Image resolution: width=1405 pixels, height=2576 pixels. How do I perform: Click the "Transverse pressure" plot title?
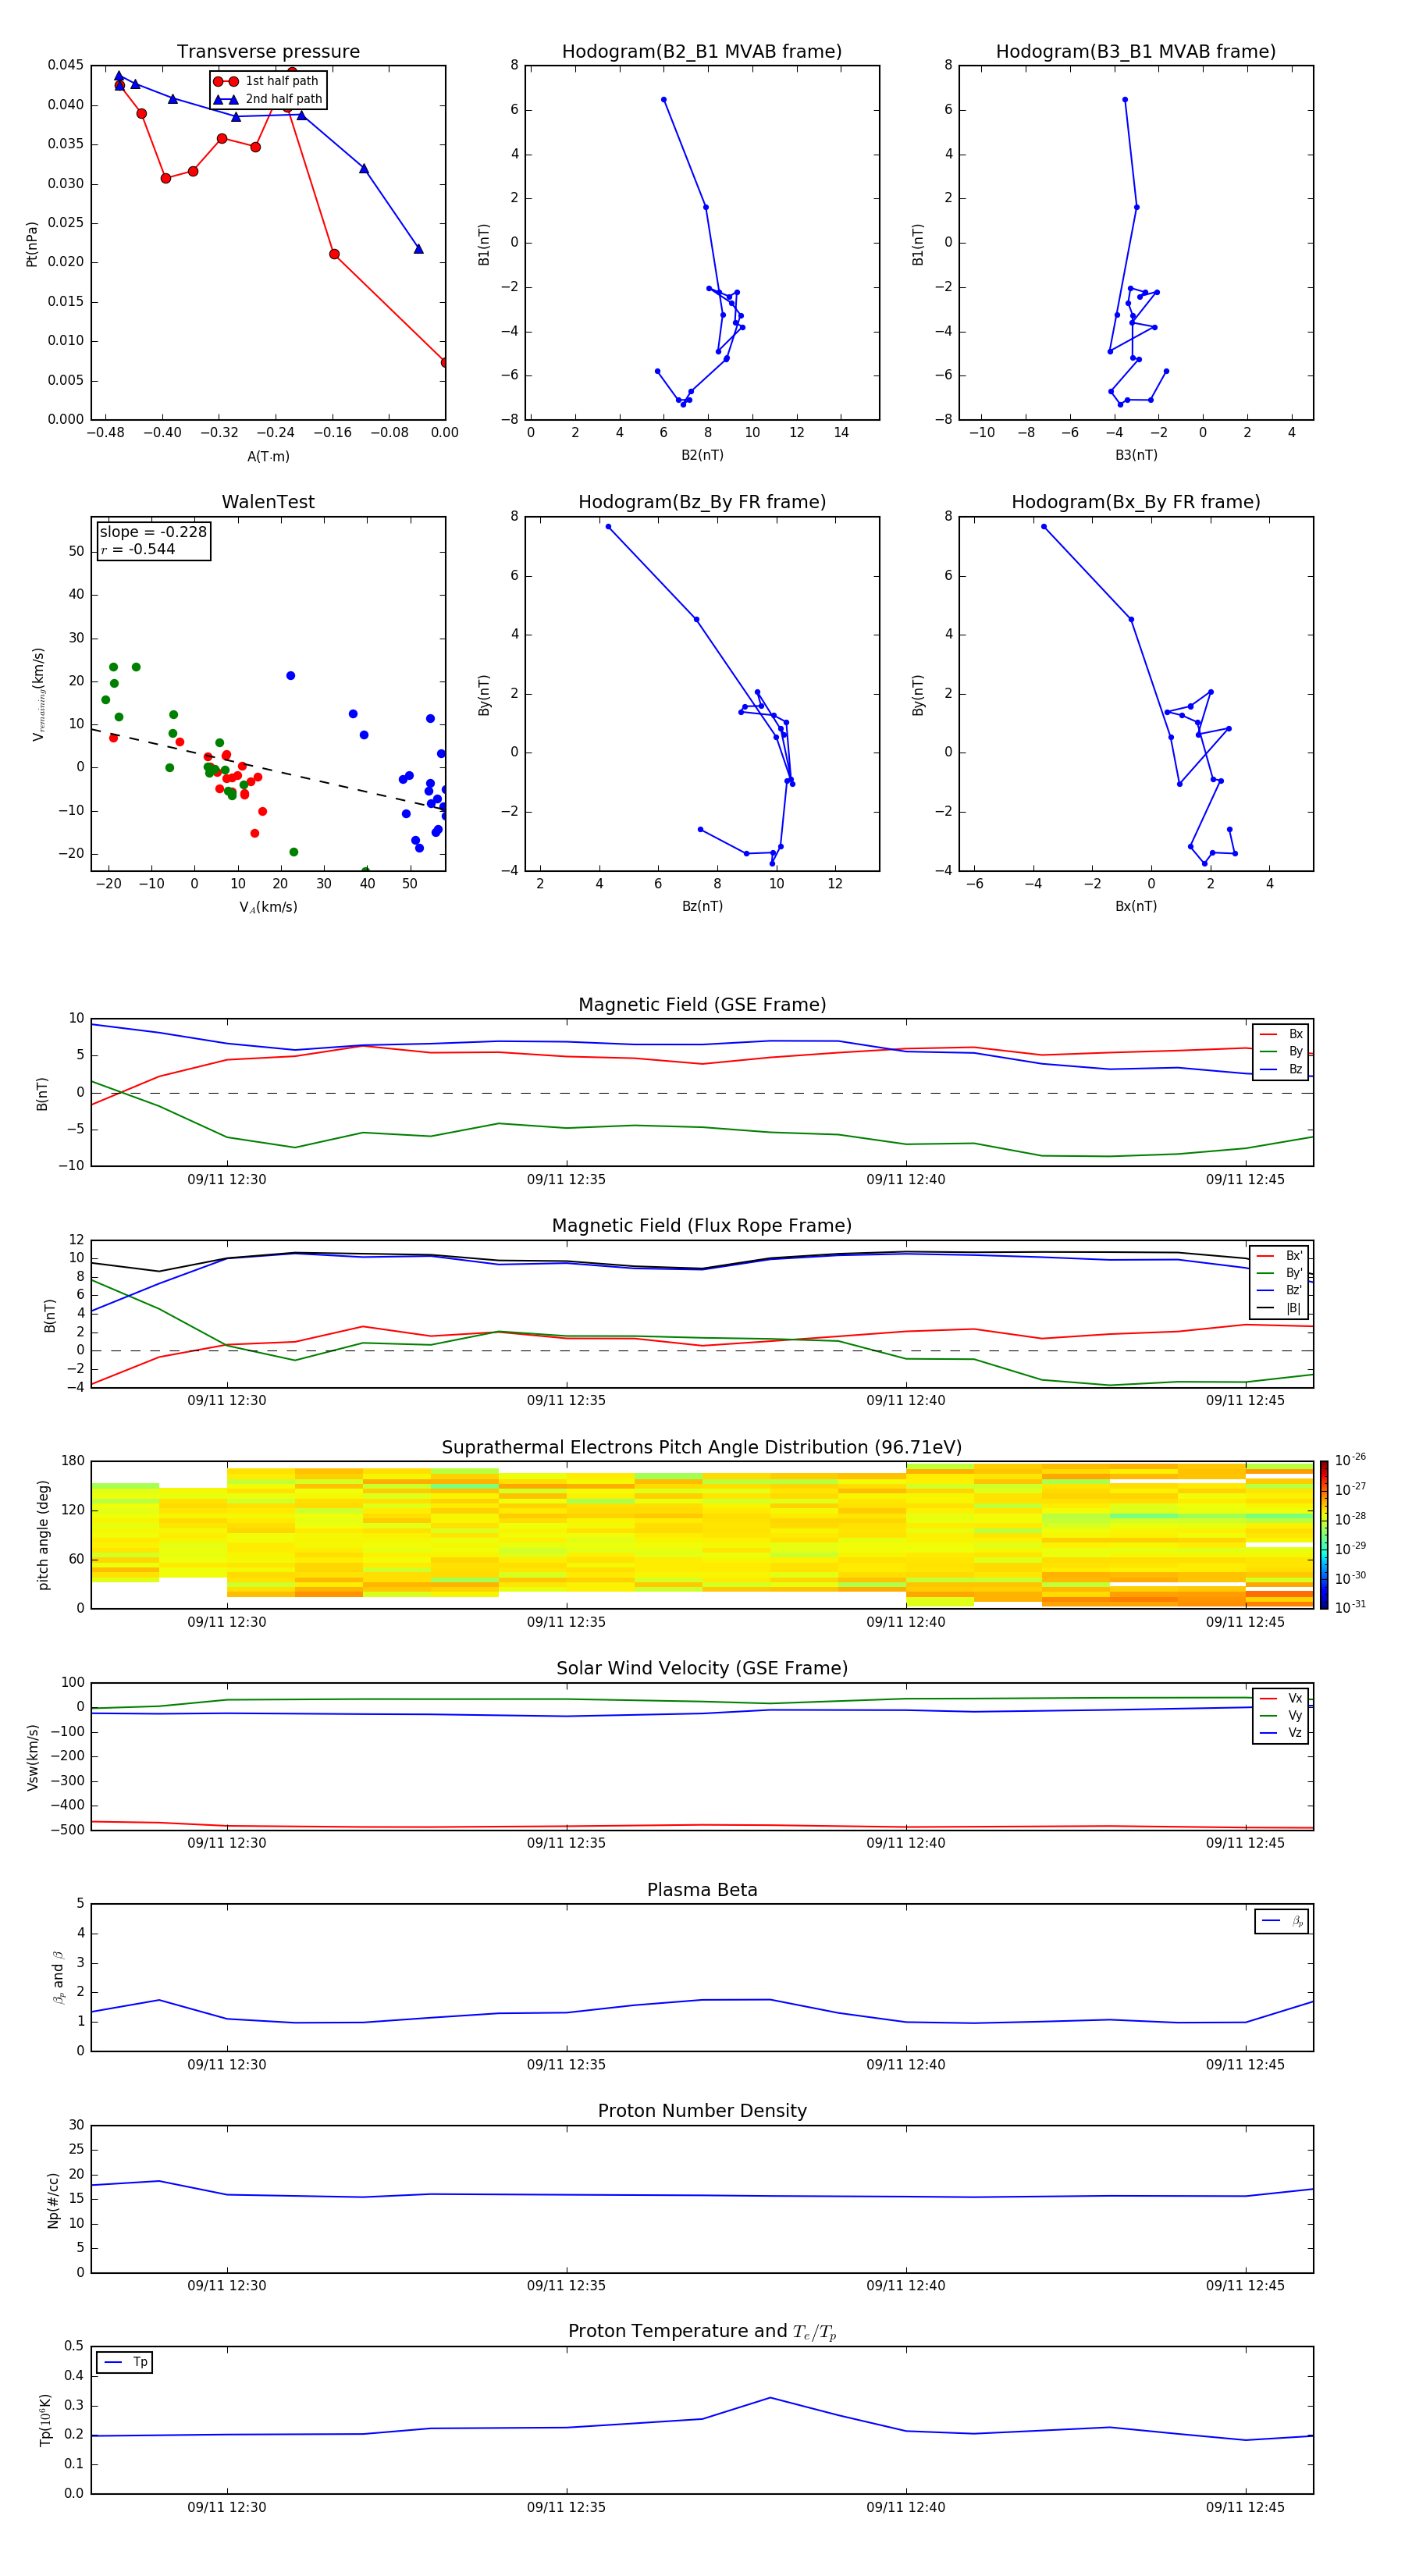(x=268, y=52)
